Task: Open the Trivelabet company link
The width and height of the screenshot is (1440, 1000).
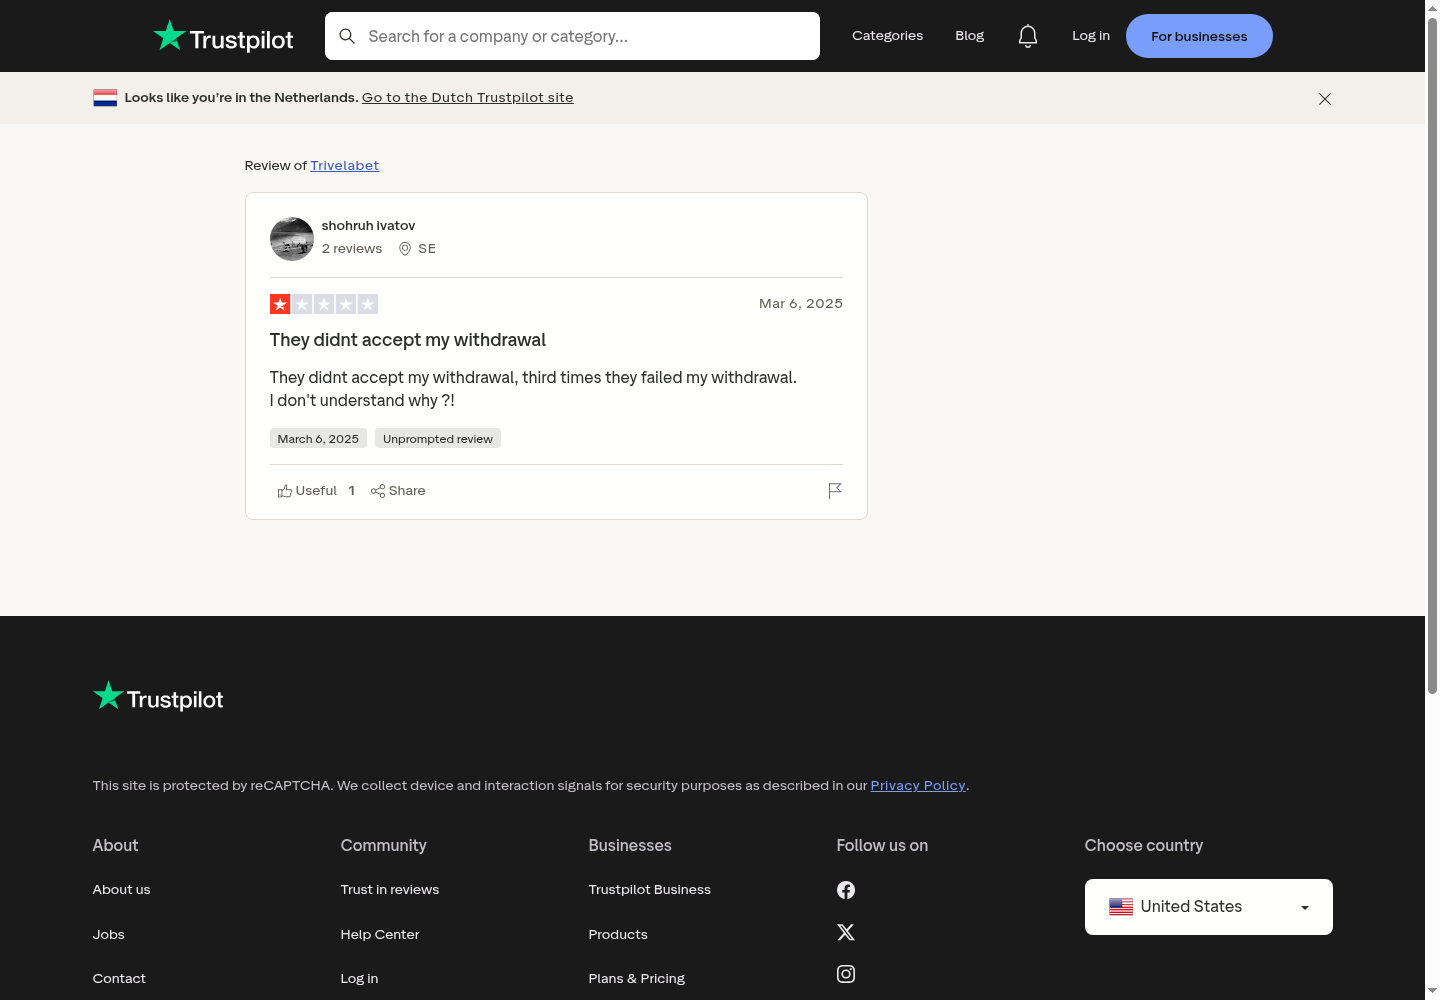Action: [345, 166]
